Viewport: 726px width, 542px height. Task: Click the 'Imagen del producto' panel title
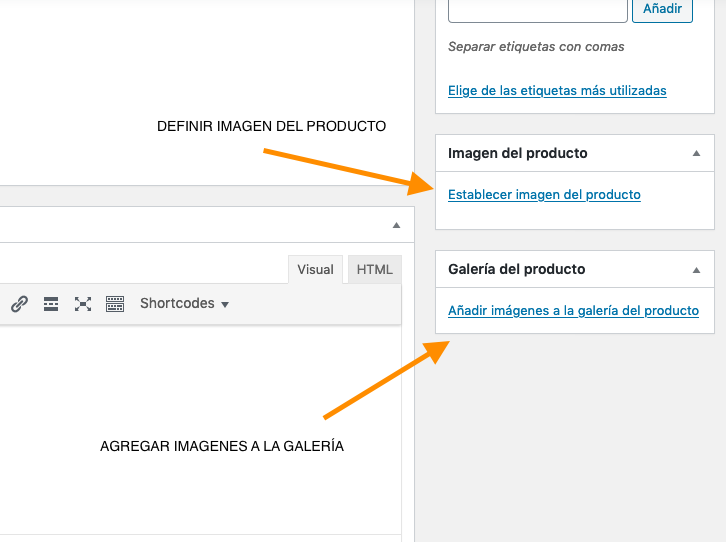(x=517, y=153)
